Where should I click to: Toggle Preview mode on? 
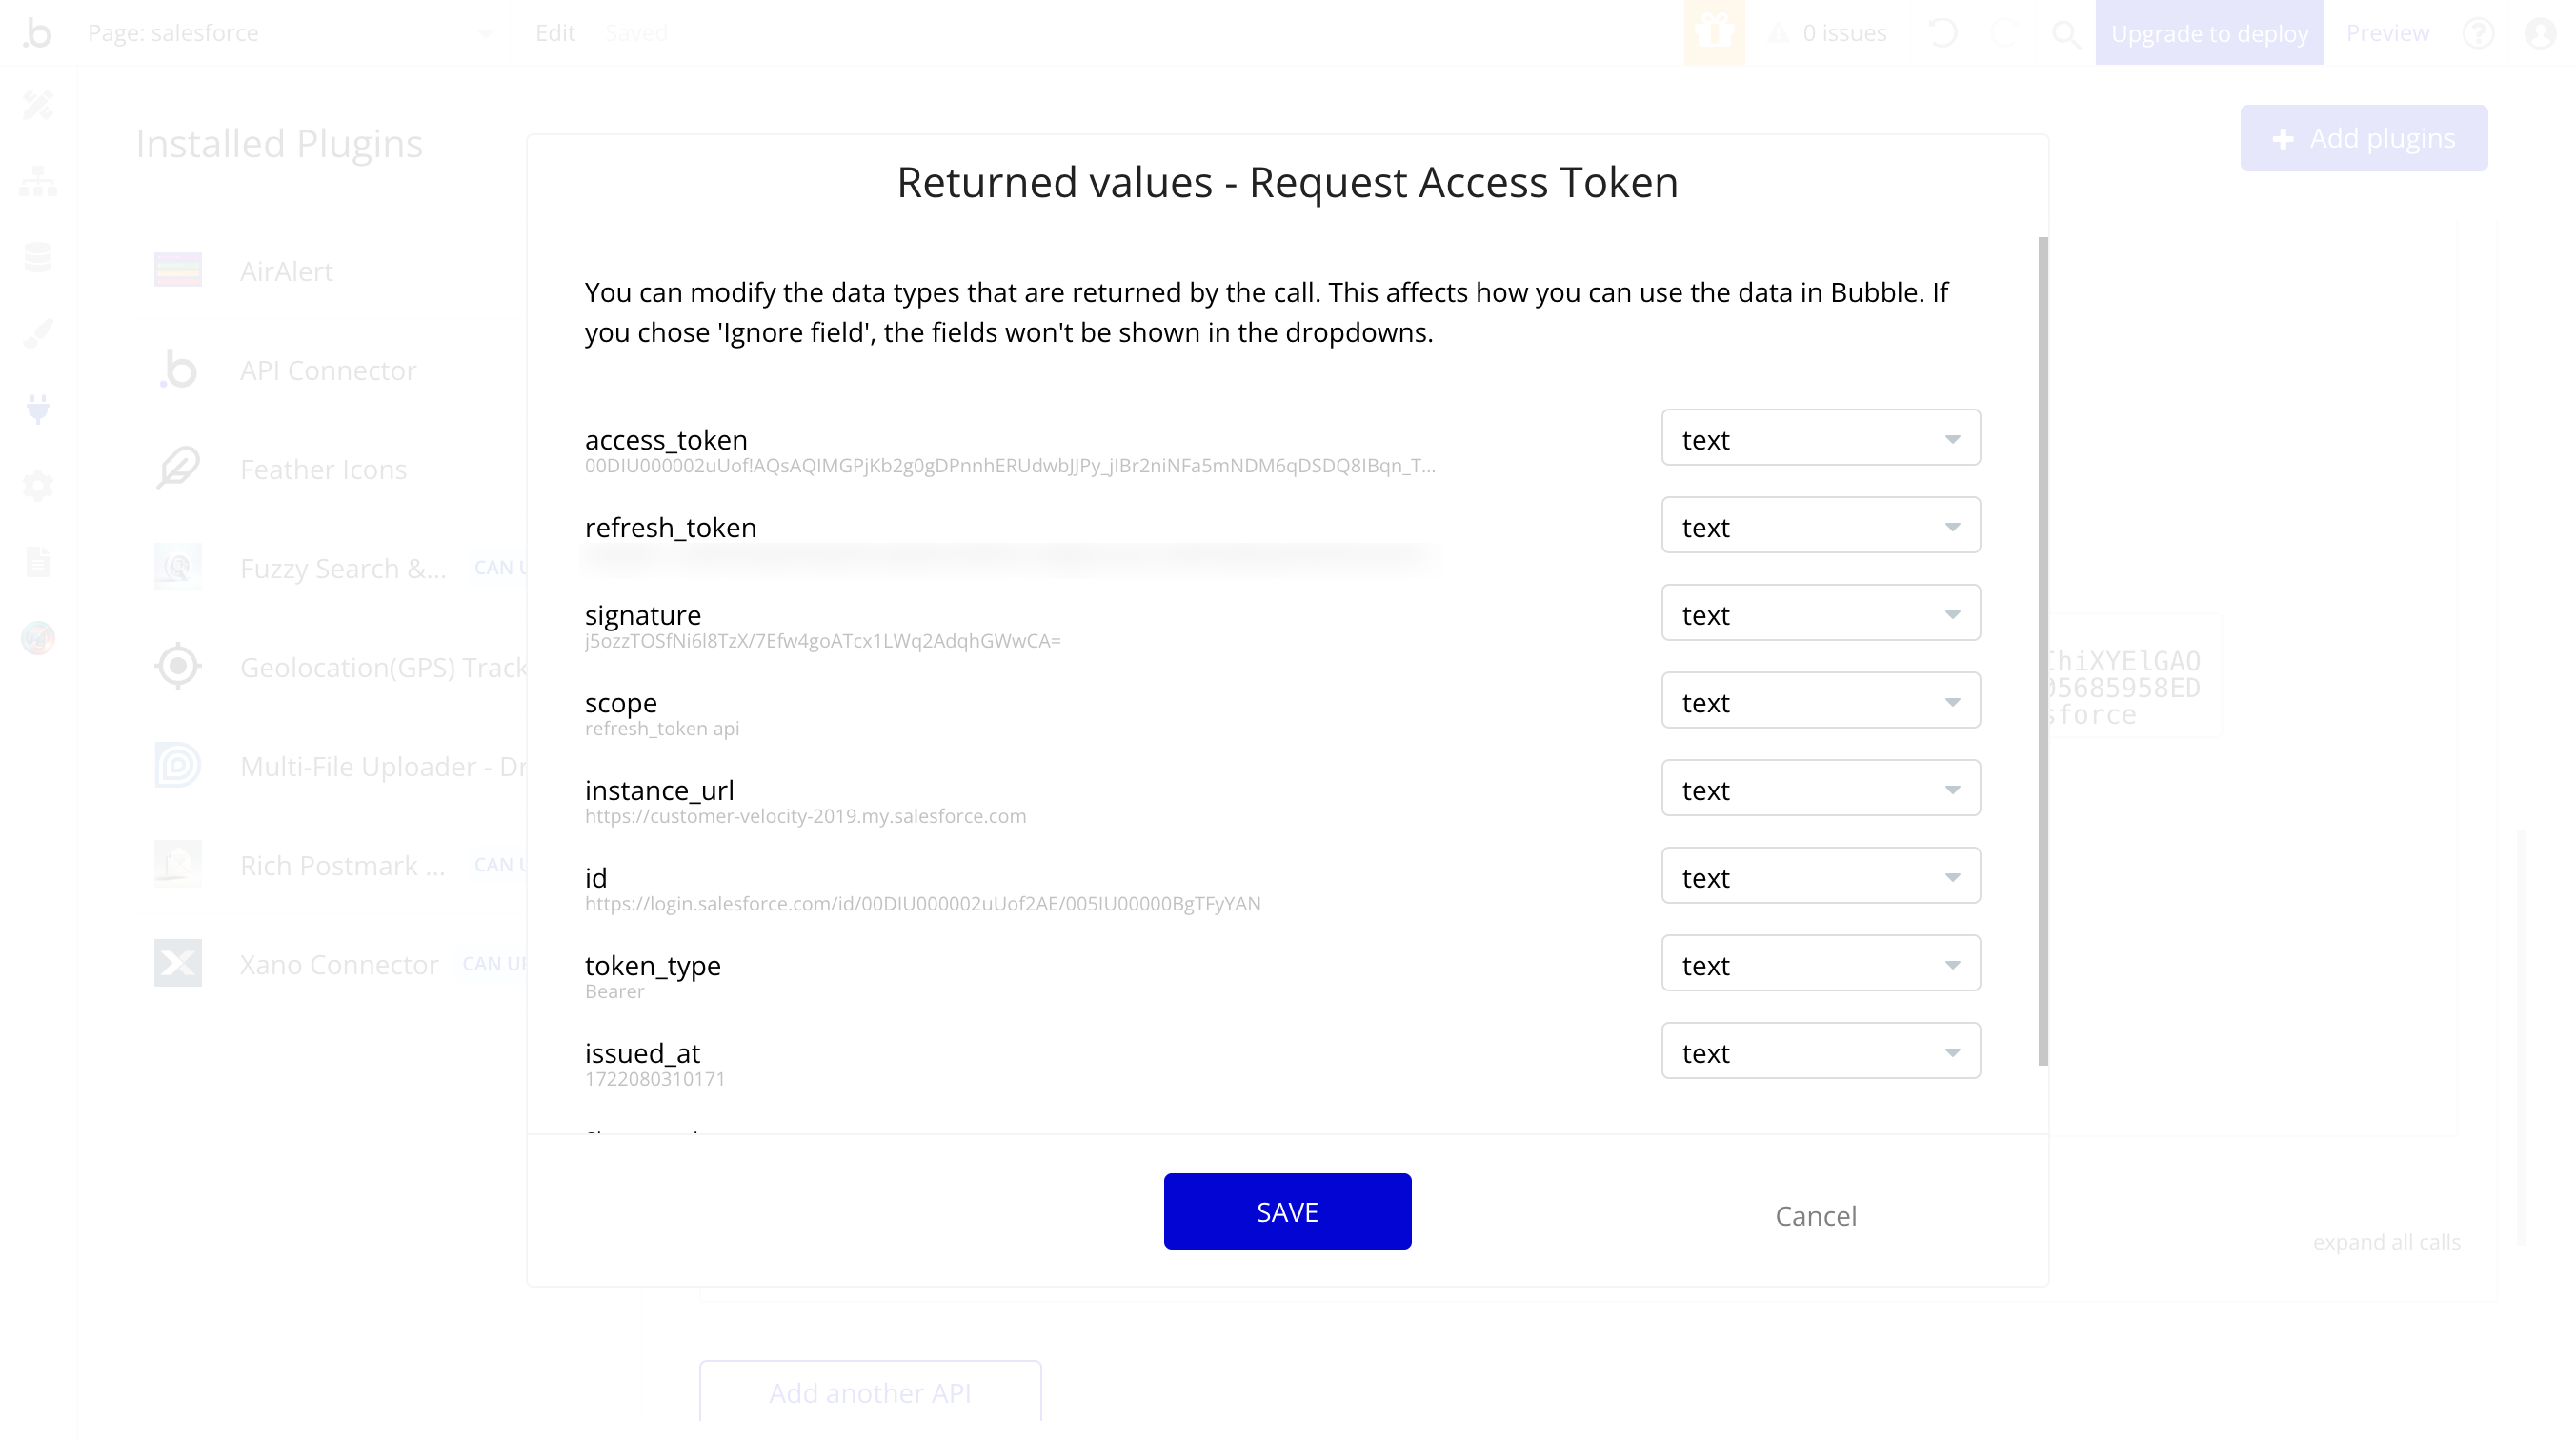coord(2388,31)
